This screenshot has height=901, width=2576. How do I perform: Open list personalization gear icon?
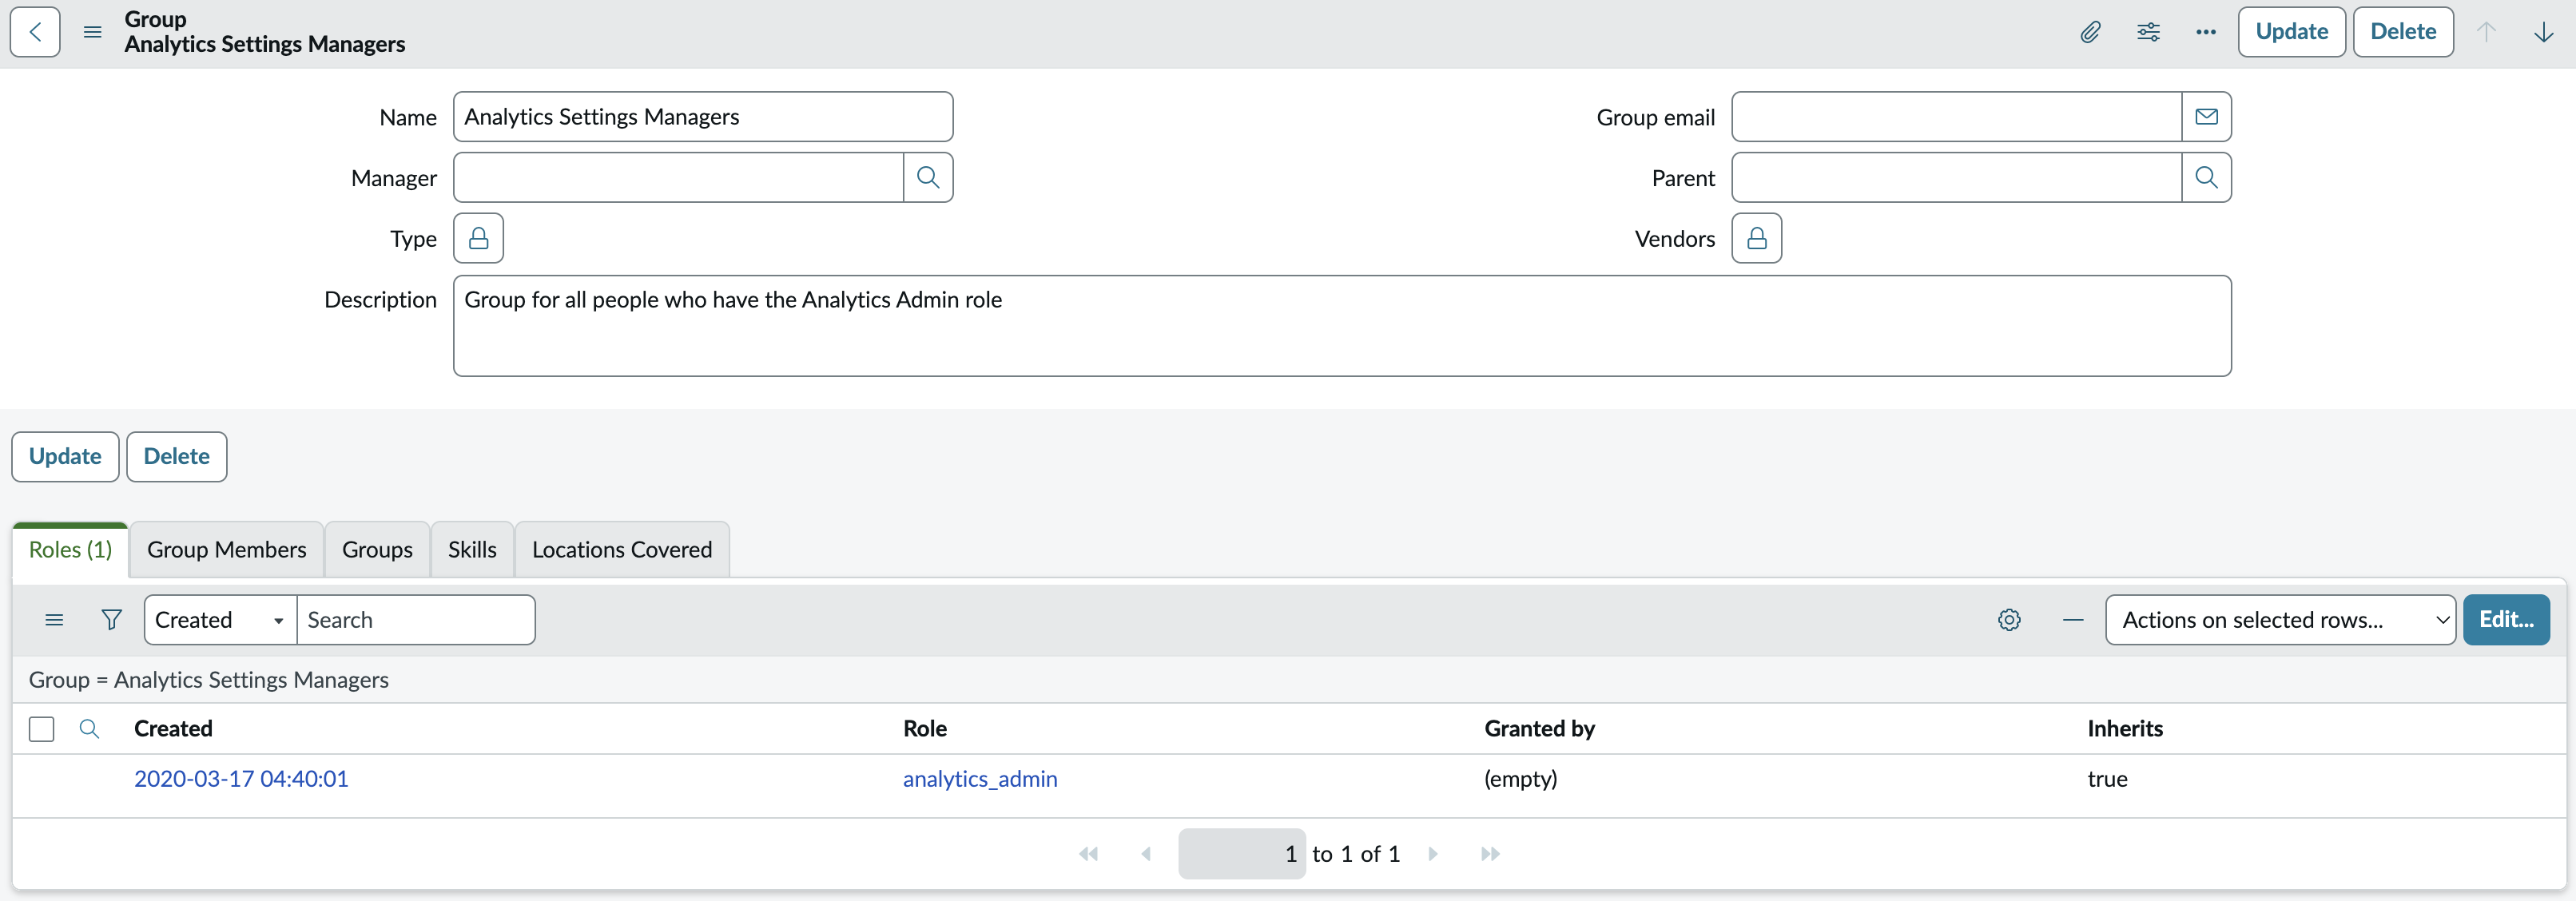(2009, 620)
